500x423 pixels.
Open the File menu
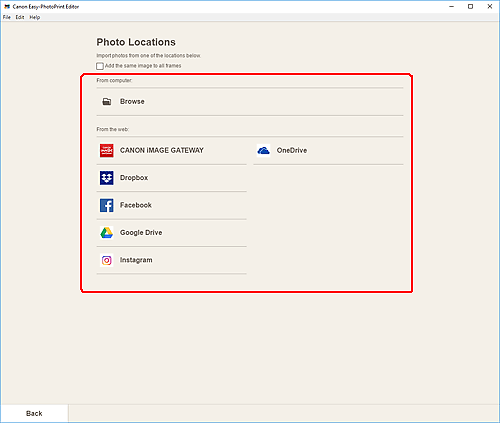7,17
